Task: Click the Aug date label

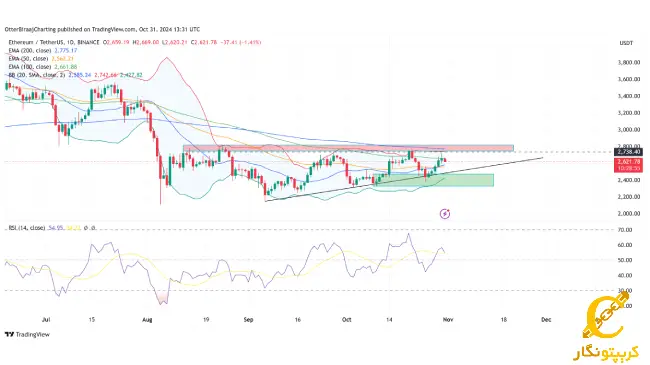Action: [x=147, y=320]
